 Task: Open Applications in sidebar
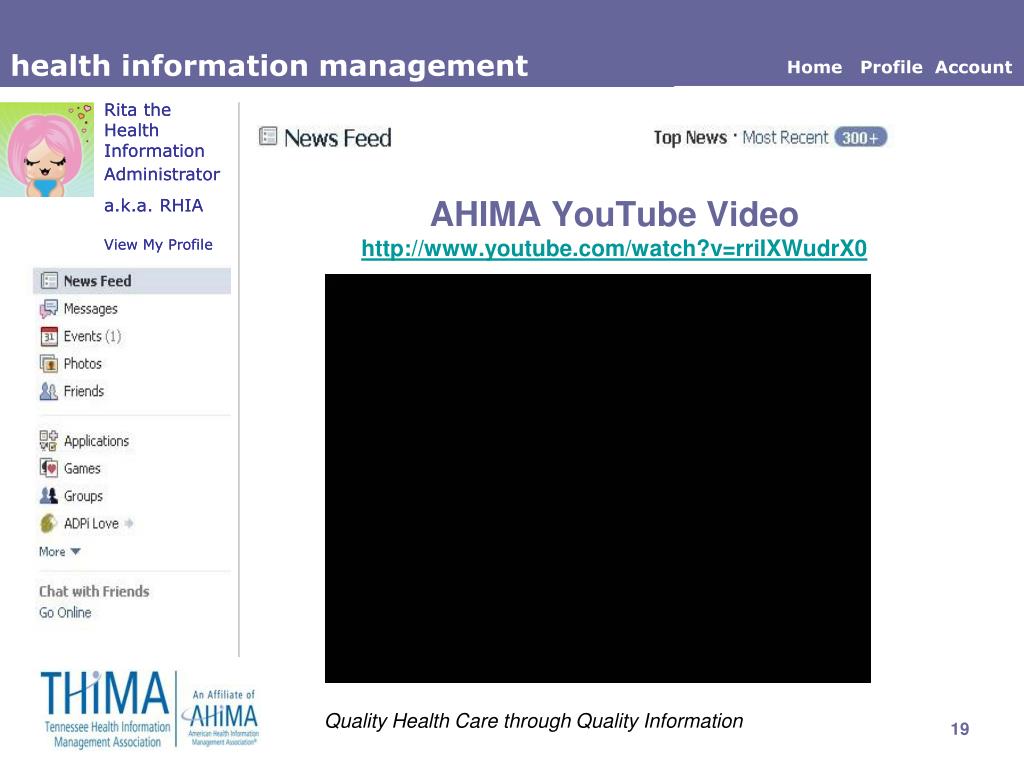coord(96,441)
